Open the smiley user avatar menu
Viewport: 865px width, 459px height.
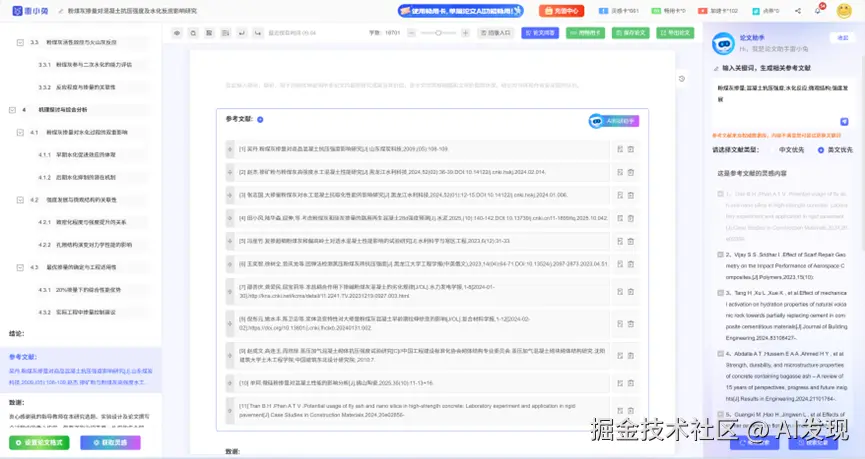(844, 10)
